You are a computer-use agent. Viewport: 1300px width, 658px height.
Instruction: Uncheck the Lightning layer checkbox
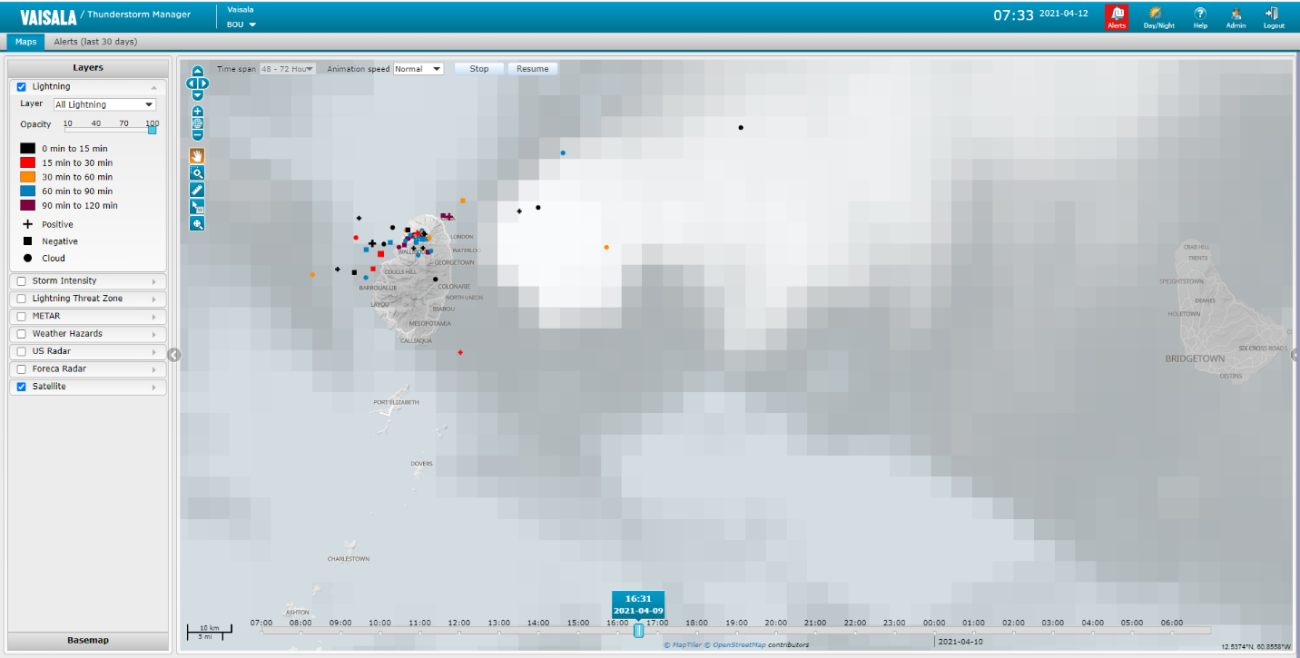pos(23,86)
